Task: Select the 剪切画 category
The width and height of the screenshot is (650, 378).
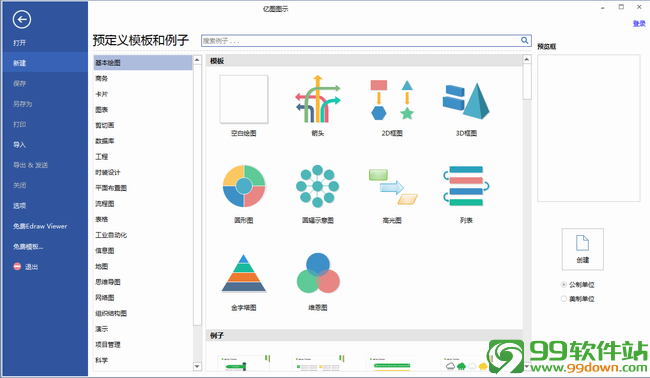Action: [x=104, y=125]
